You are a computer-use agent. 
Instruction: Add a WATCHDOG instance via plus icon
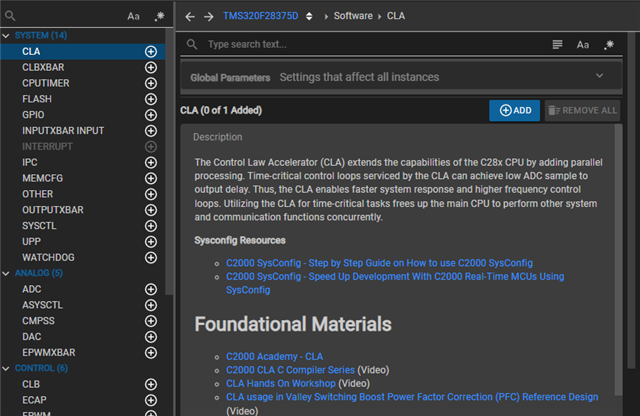coord(151,258)
